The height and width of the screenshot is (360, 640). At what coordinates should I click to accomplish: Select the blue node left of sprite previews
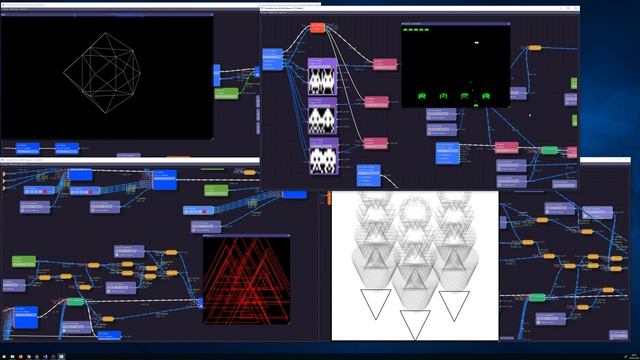click(273, 59)
